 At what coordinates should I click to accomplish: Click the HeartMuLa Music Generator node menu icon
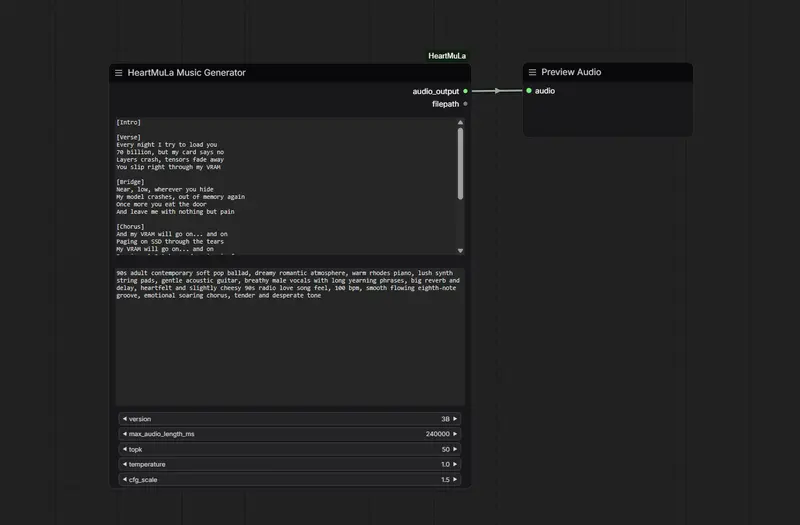(119, 73)
